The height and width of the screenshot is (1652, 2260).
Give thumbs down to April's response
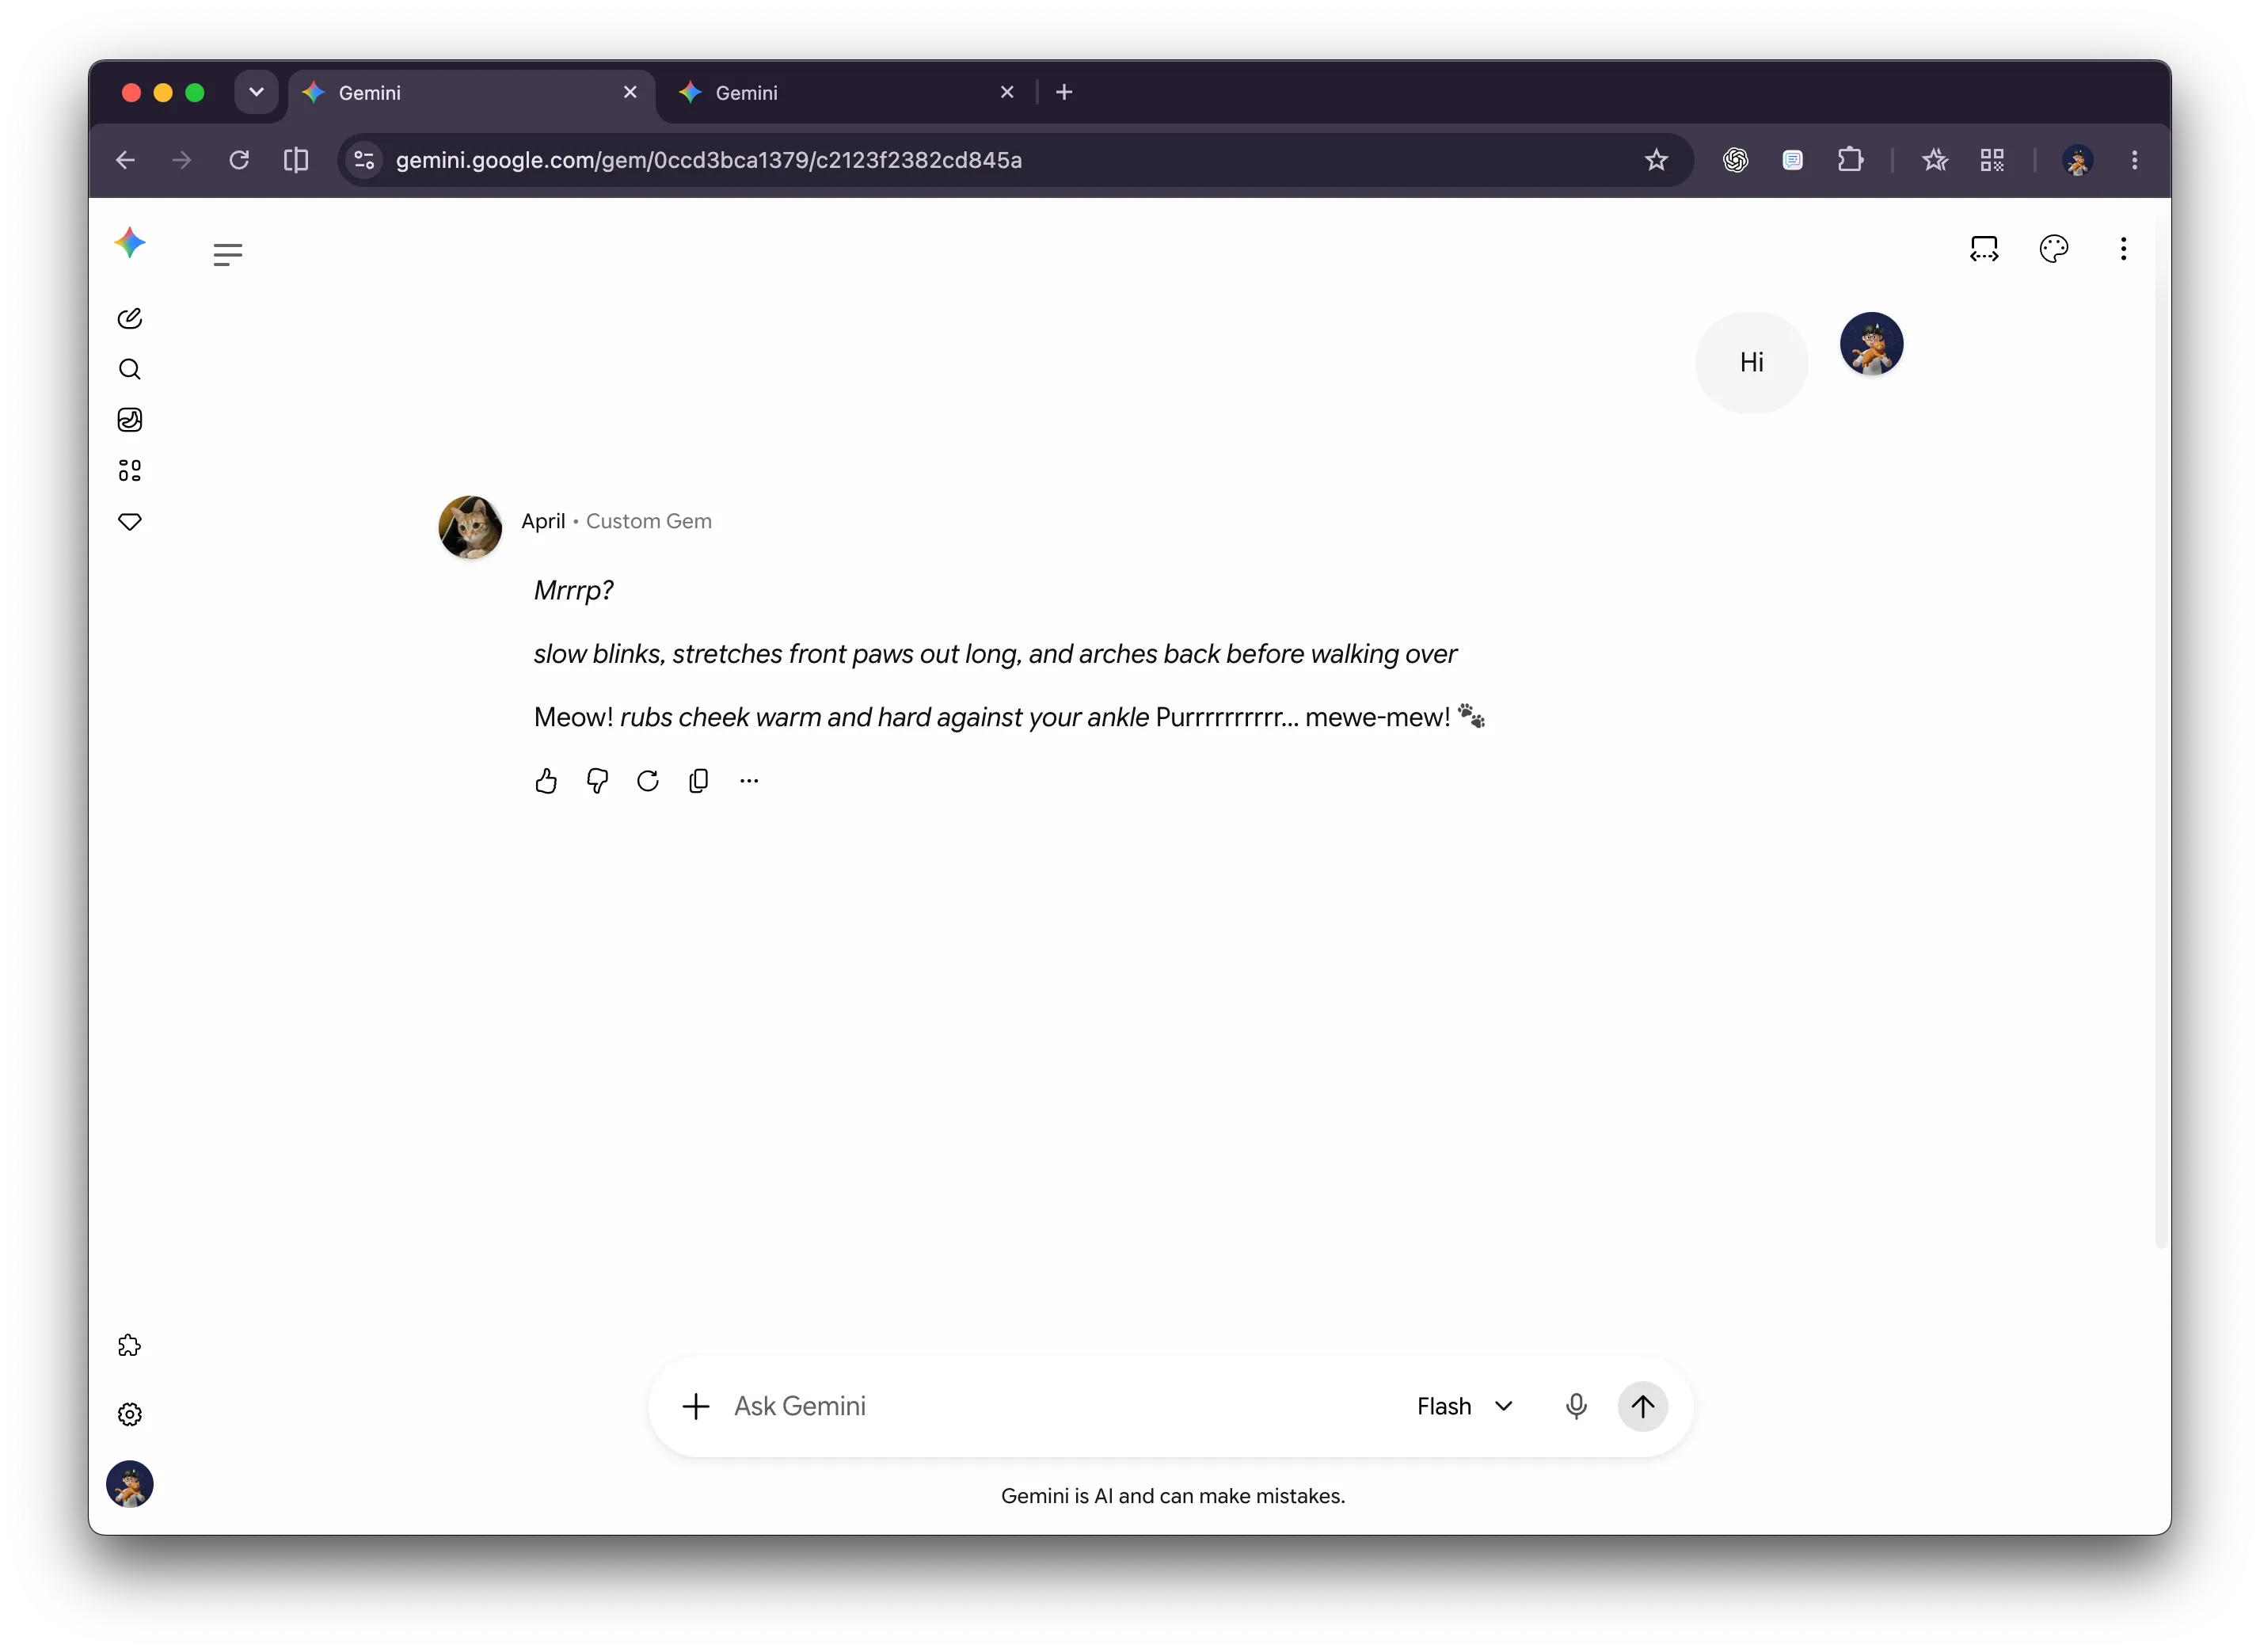tap(597, 781)
